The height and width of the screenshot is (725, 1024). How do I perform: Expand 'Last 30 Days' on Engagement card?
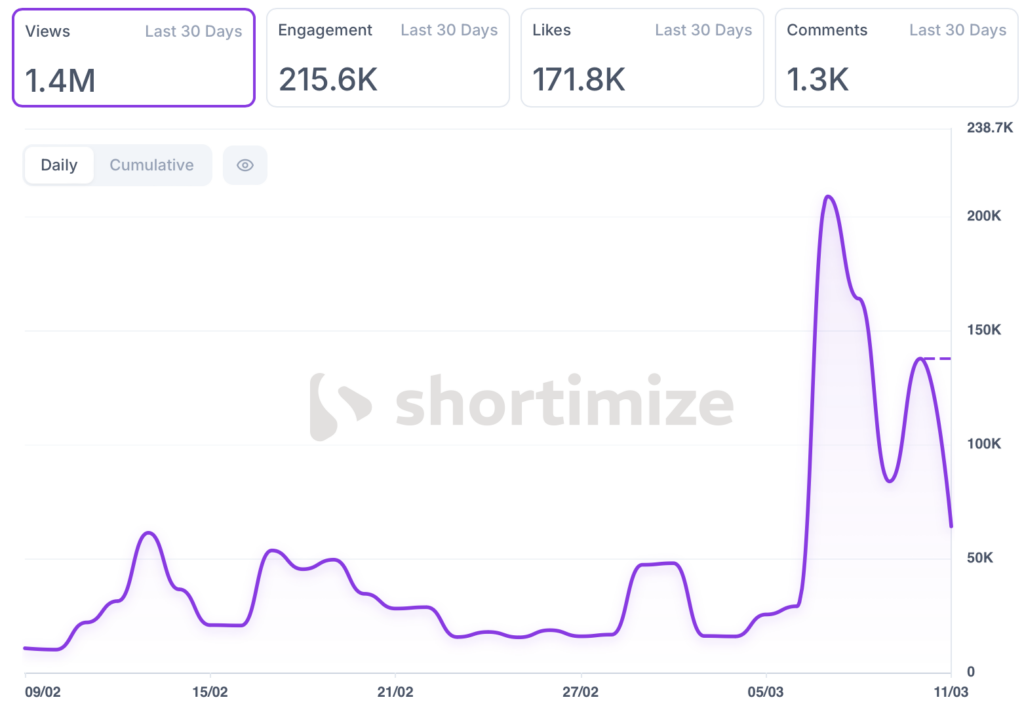(x=449, y=30)
